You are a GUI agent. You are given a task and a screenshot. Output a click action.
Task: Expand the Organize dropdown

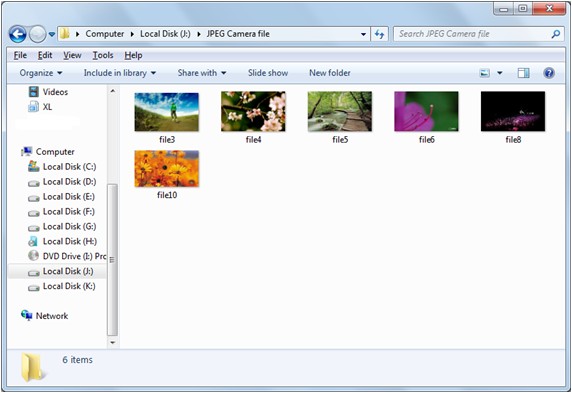point(41,73)
